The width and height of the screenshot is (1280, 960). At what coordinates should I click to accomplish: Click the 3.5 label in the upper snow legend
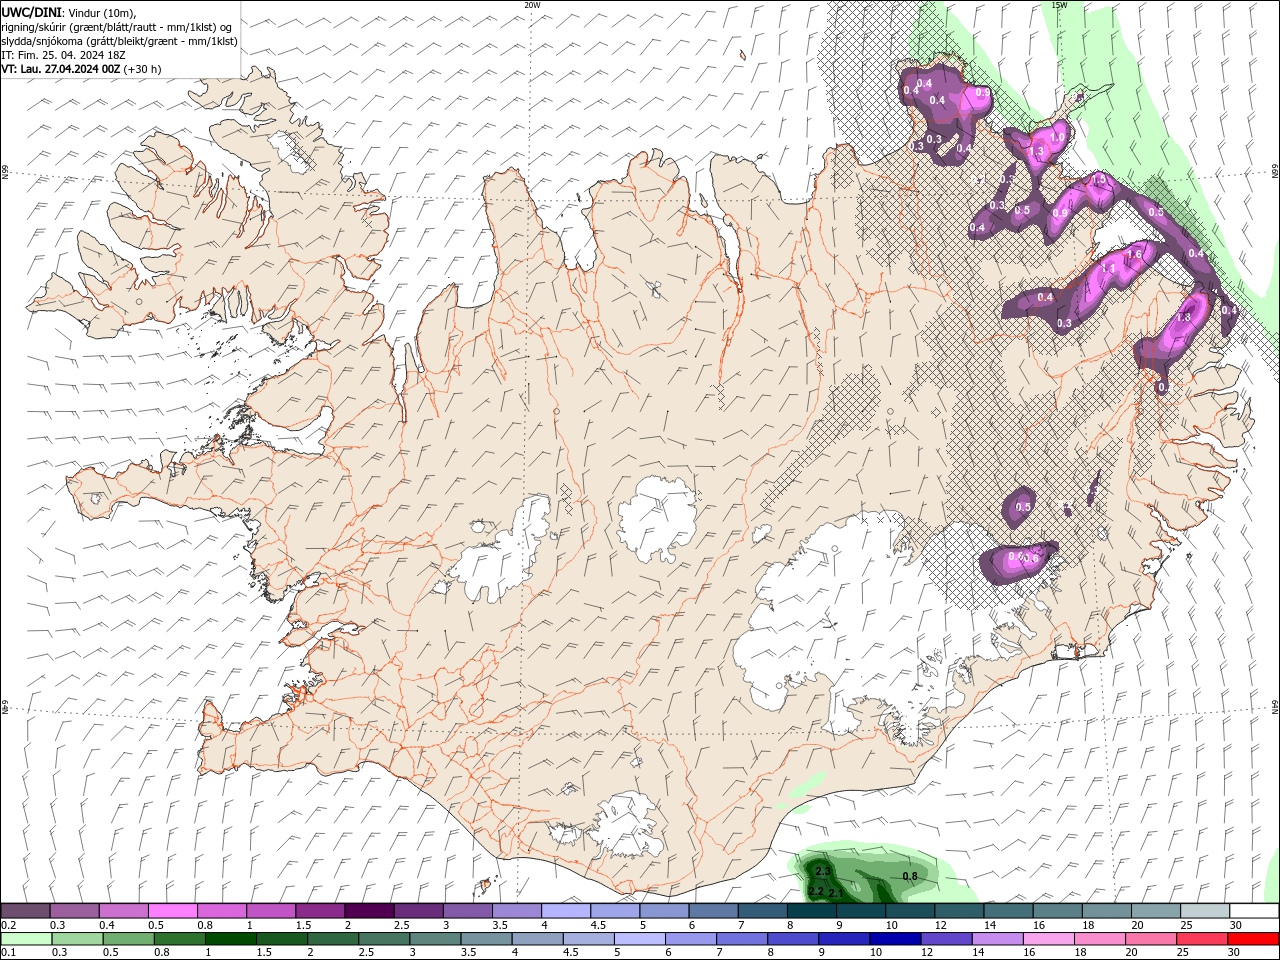500,925
